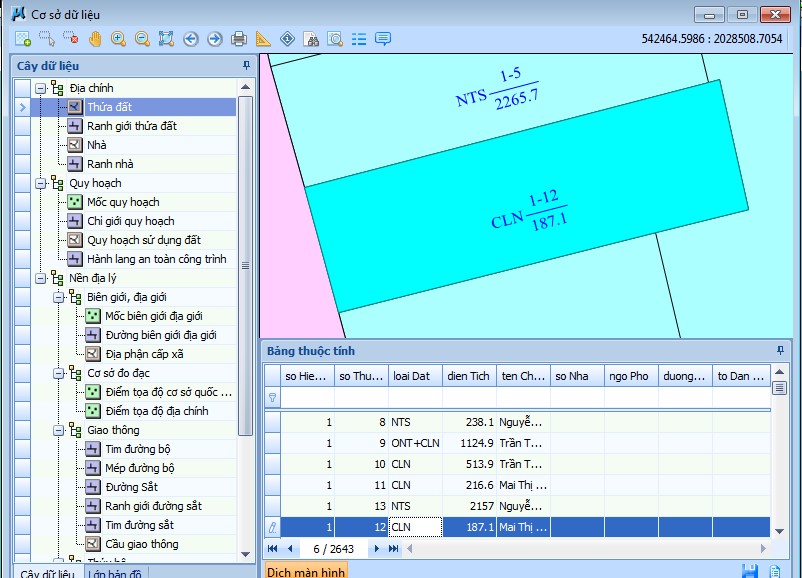The width and height of the screenshot is (802, 578).
Task: Pin the Bảng thuộc tính panel
Action: [780, 351]
